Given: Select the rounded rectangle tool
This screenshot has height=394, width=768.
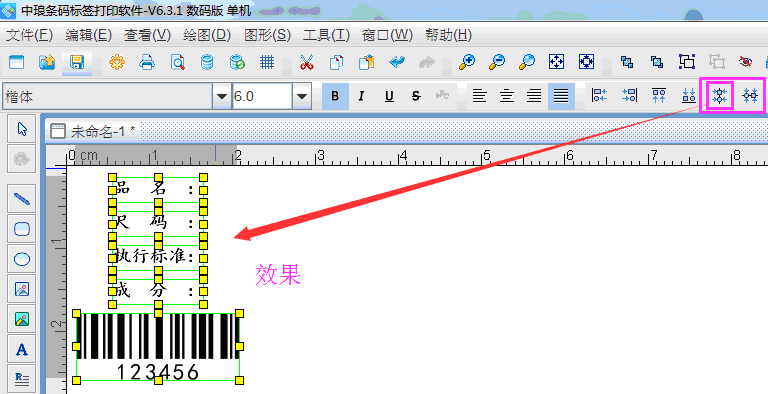Looking at the screenshot, I should click(22, 229).
